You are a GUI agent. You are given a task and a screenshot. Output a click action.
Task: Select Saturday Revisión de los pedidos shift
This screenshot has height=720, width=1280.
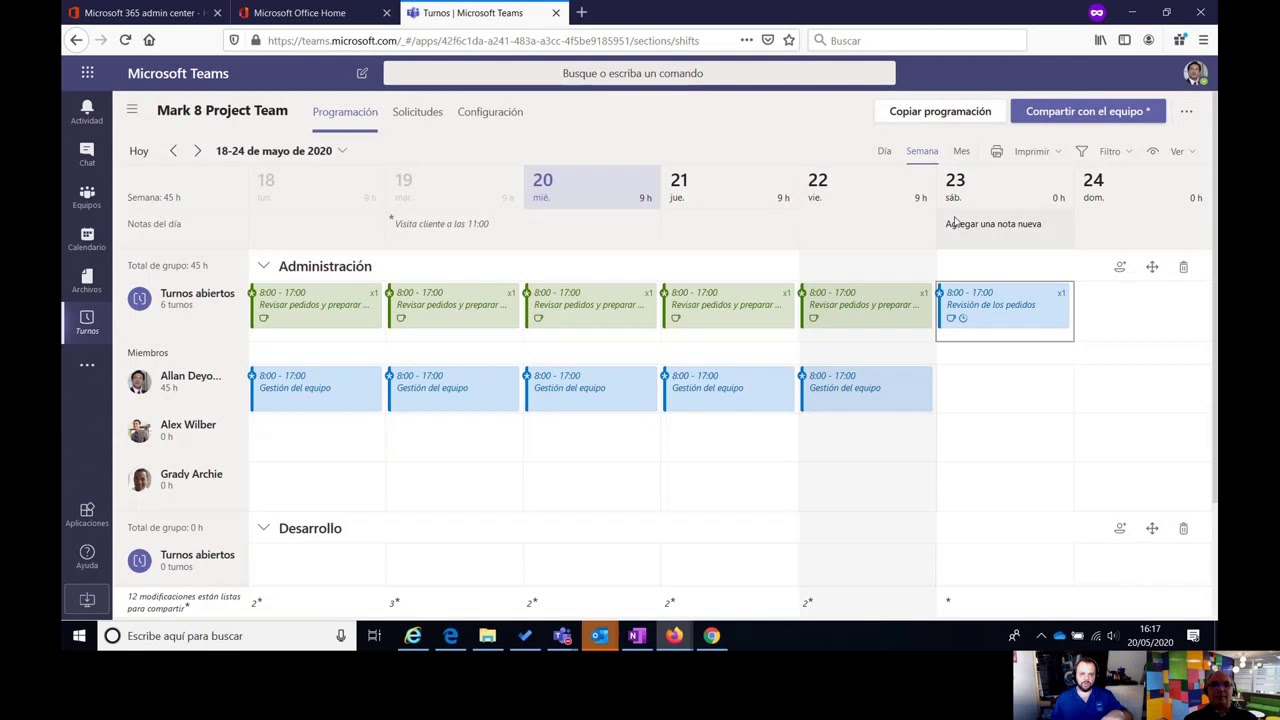1004,306
